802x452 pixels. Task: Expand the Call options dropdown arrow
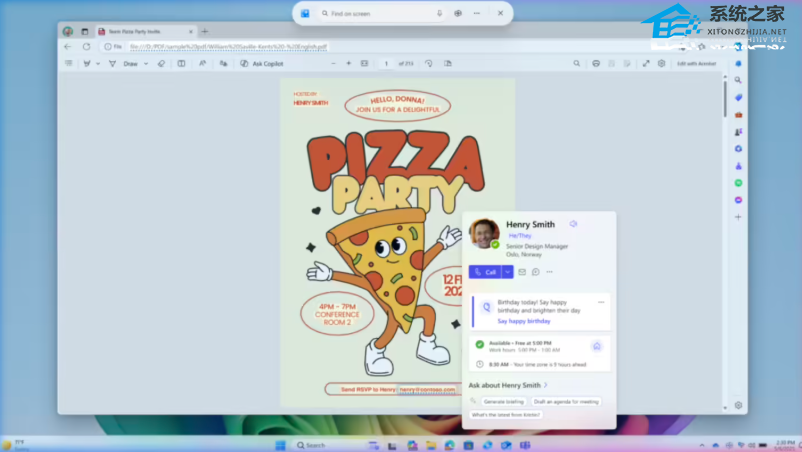click(508, 272)
